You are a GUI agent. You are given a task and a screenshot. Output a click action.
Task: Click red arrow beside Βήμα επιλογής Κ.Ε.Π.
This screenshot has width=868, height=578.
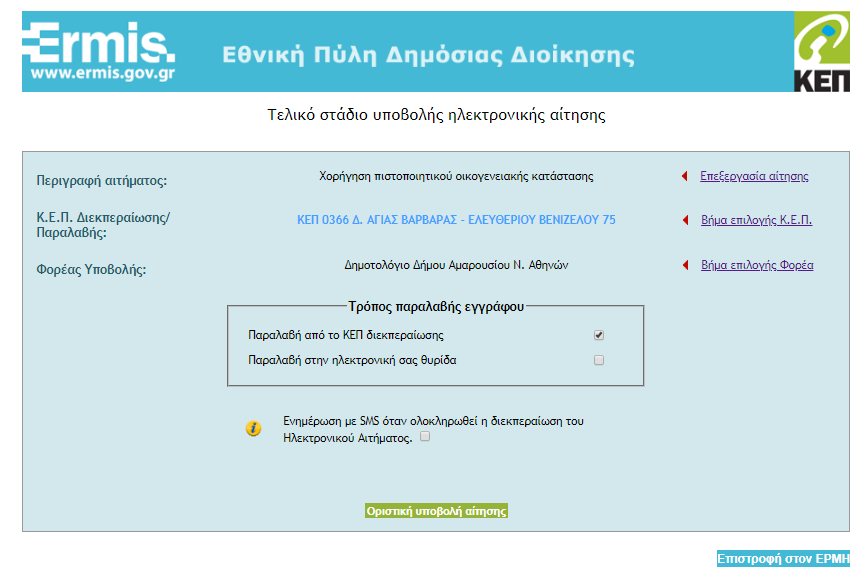(685, 220)
